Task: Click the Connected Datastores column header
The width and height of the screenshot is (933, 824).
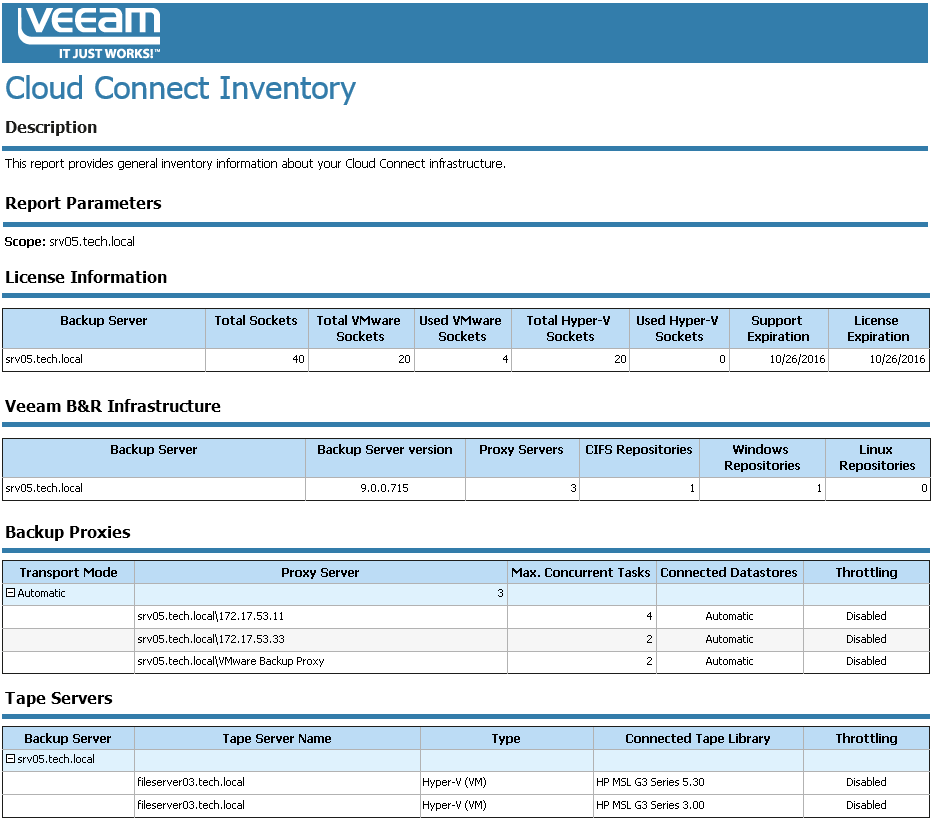Action: pos(729,572)
